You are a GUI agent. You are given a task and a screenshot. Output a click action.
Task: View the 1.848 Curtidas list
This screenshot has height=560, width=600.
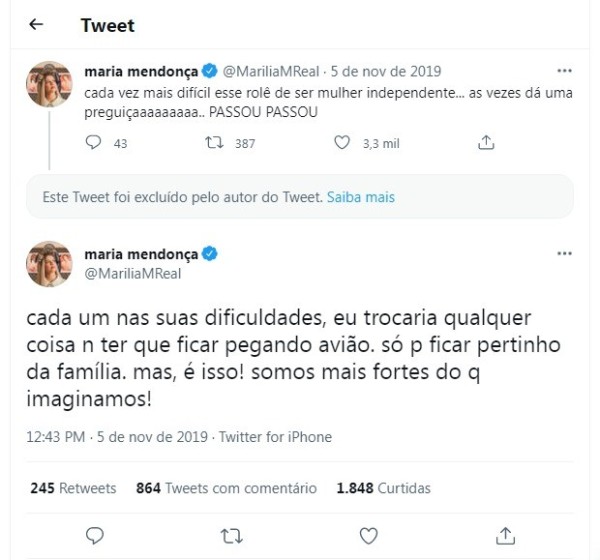click(x=384, y=489)
